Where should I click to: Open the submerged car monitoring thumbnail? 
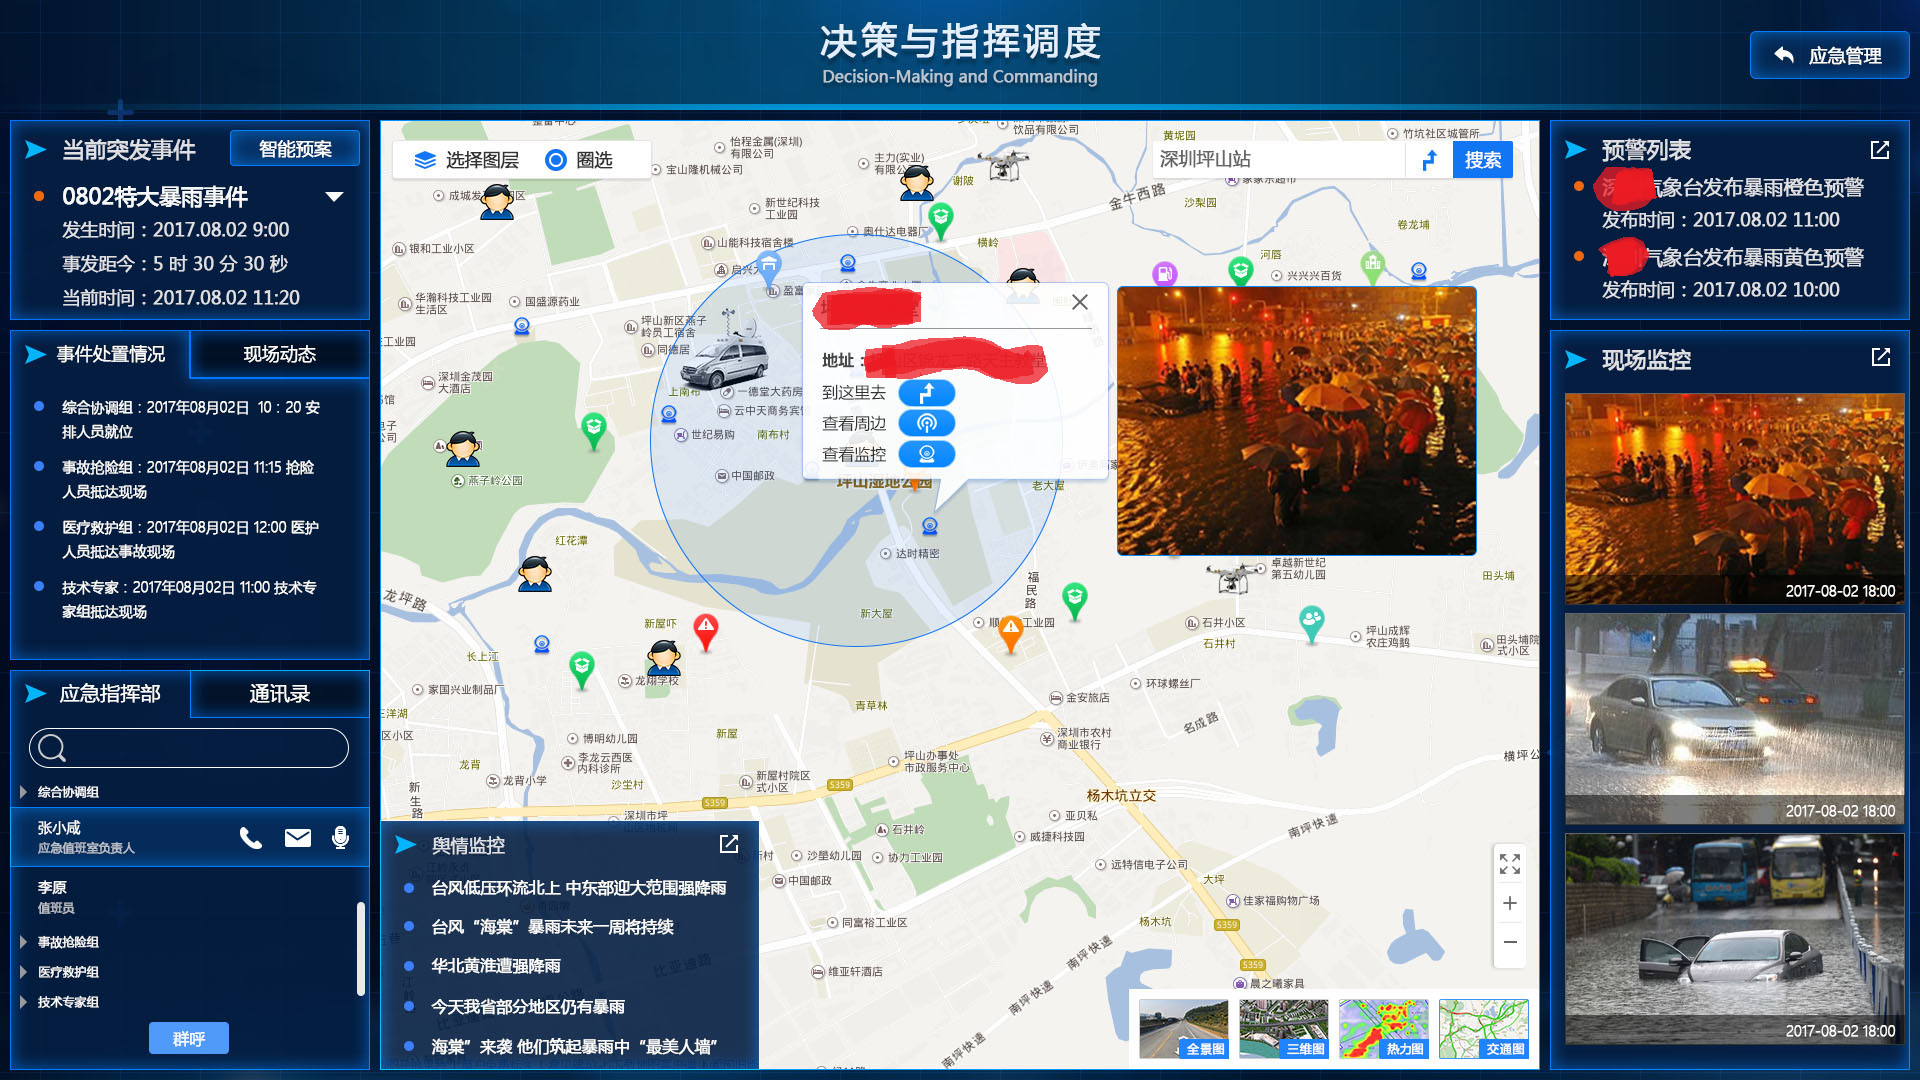[x=1735, y=939]
